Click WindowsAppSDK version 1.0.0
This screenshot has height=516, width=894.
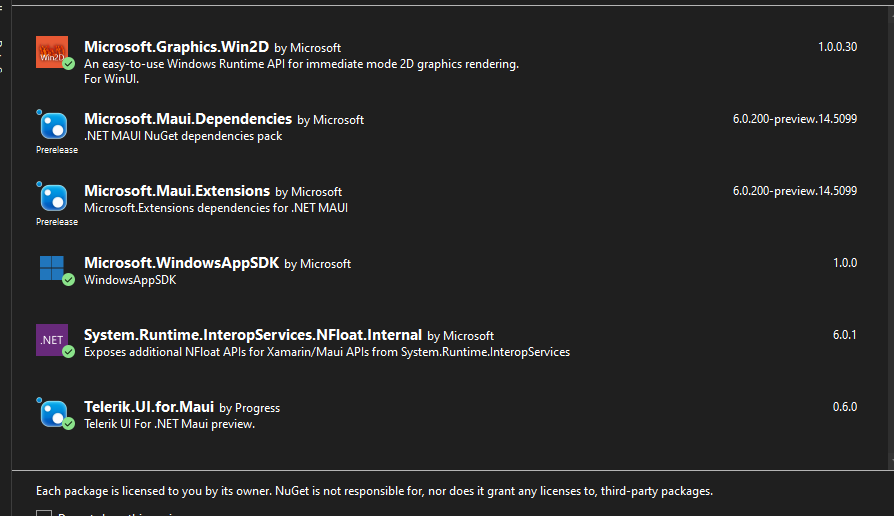845,263
